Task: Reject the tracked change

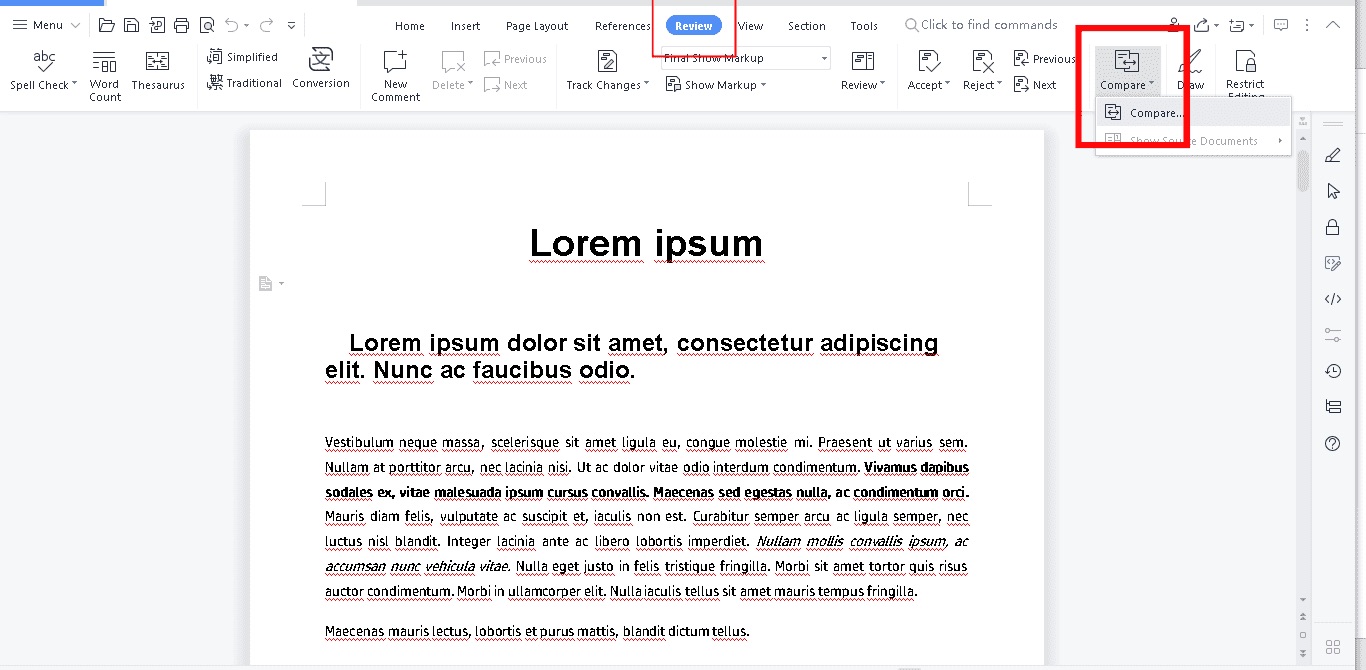Action: coord(980,70)
